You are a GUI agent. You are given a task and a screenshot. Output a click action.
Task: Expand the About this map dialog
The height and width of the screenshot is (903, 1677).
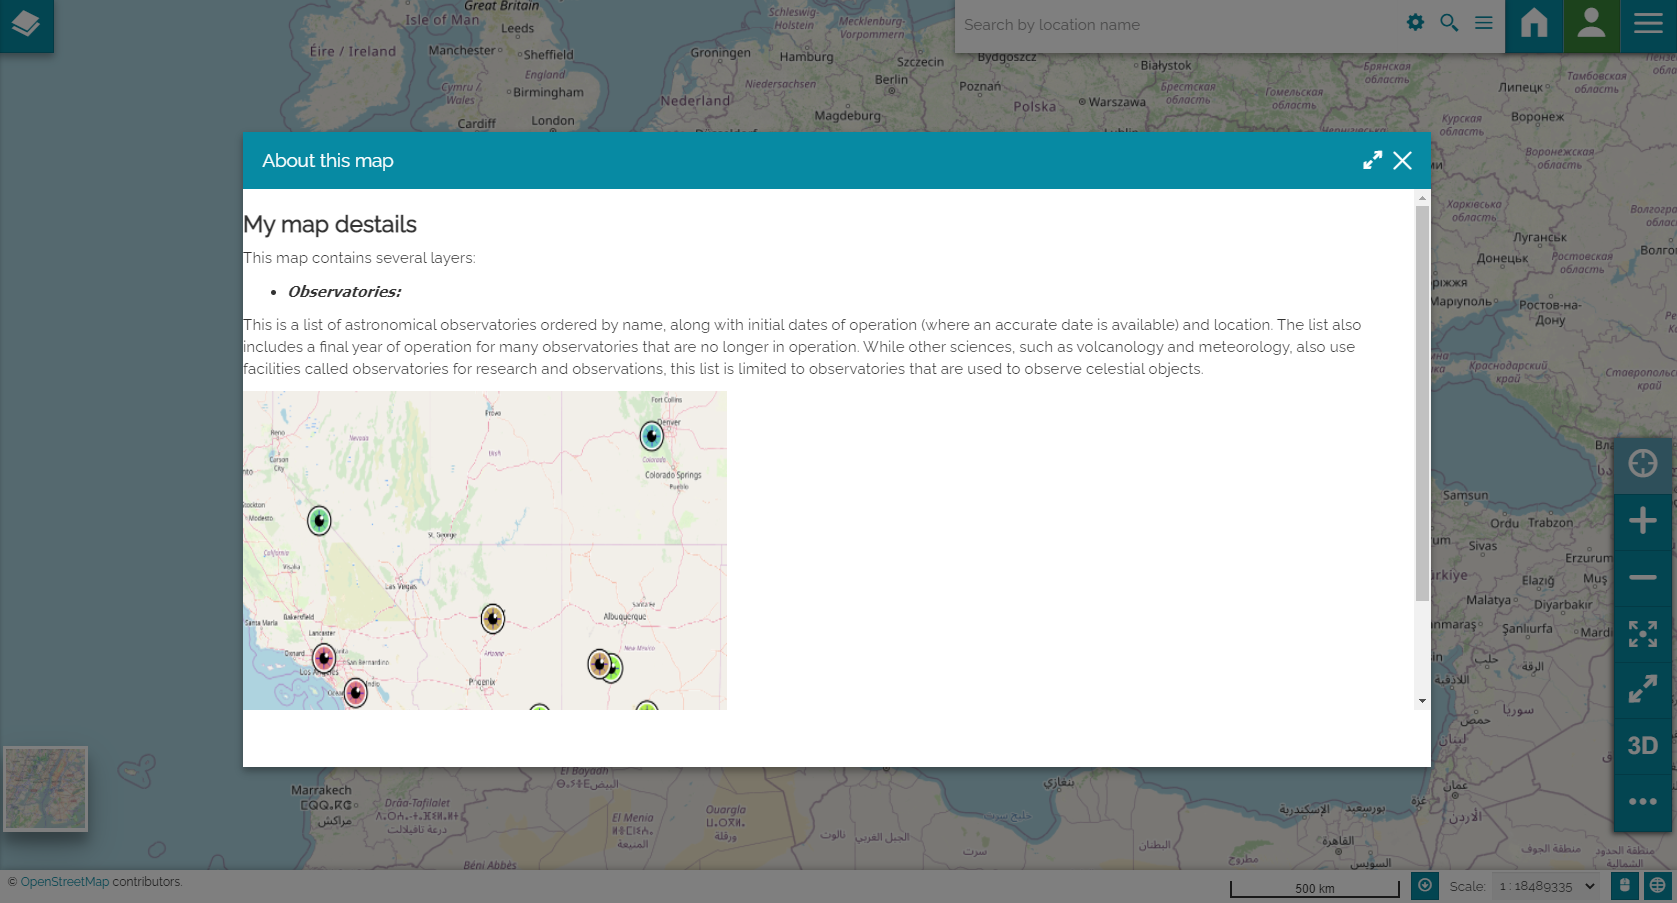pyautogui.click(x=1372, y=161)
